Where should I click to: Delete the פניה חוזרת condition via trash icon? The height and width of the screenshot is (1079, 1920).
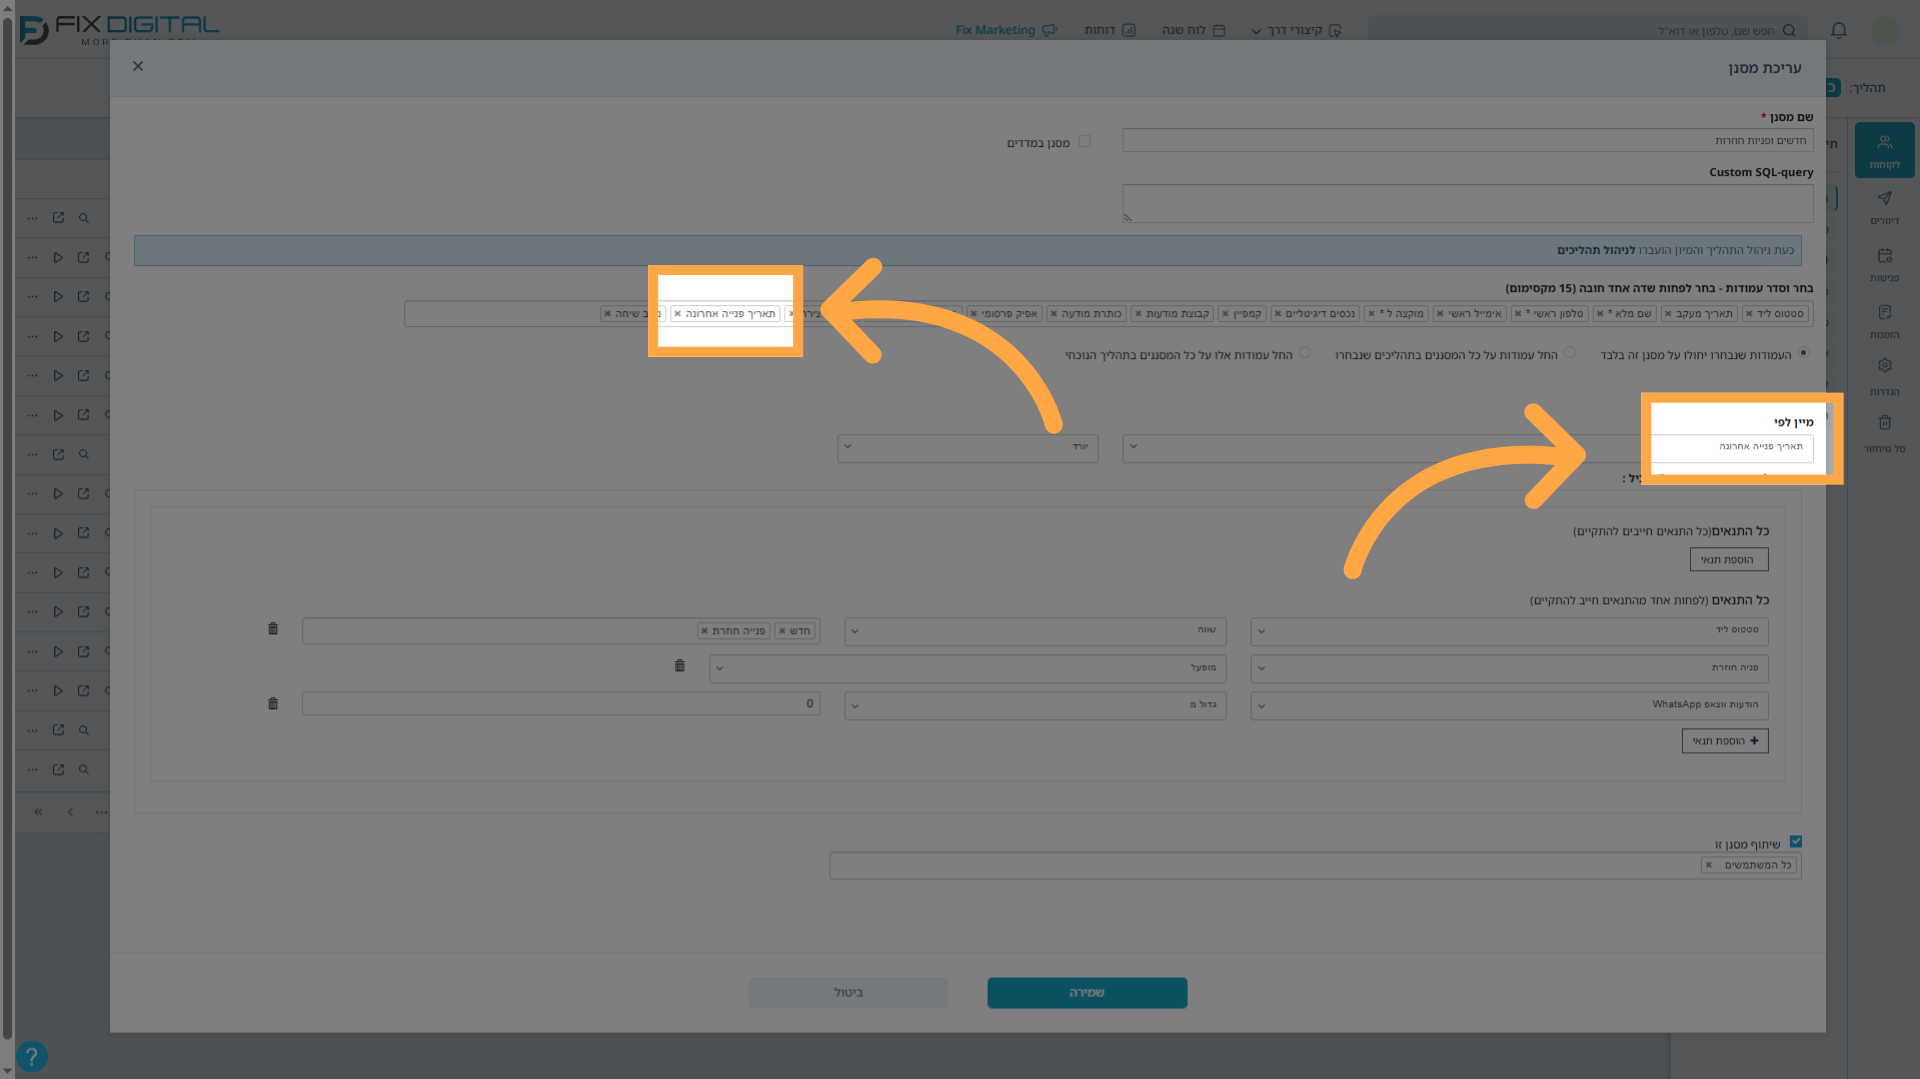pos(680,666)
